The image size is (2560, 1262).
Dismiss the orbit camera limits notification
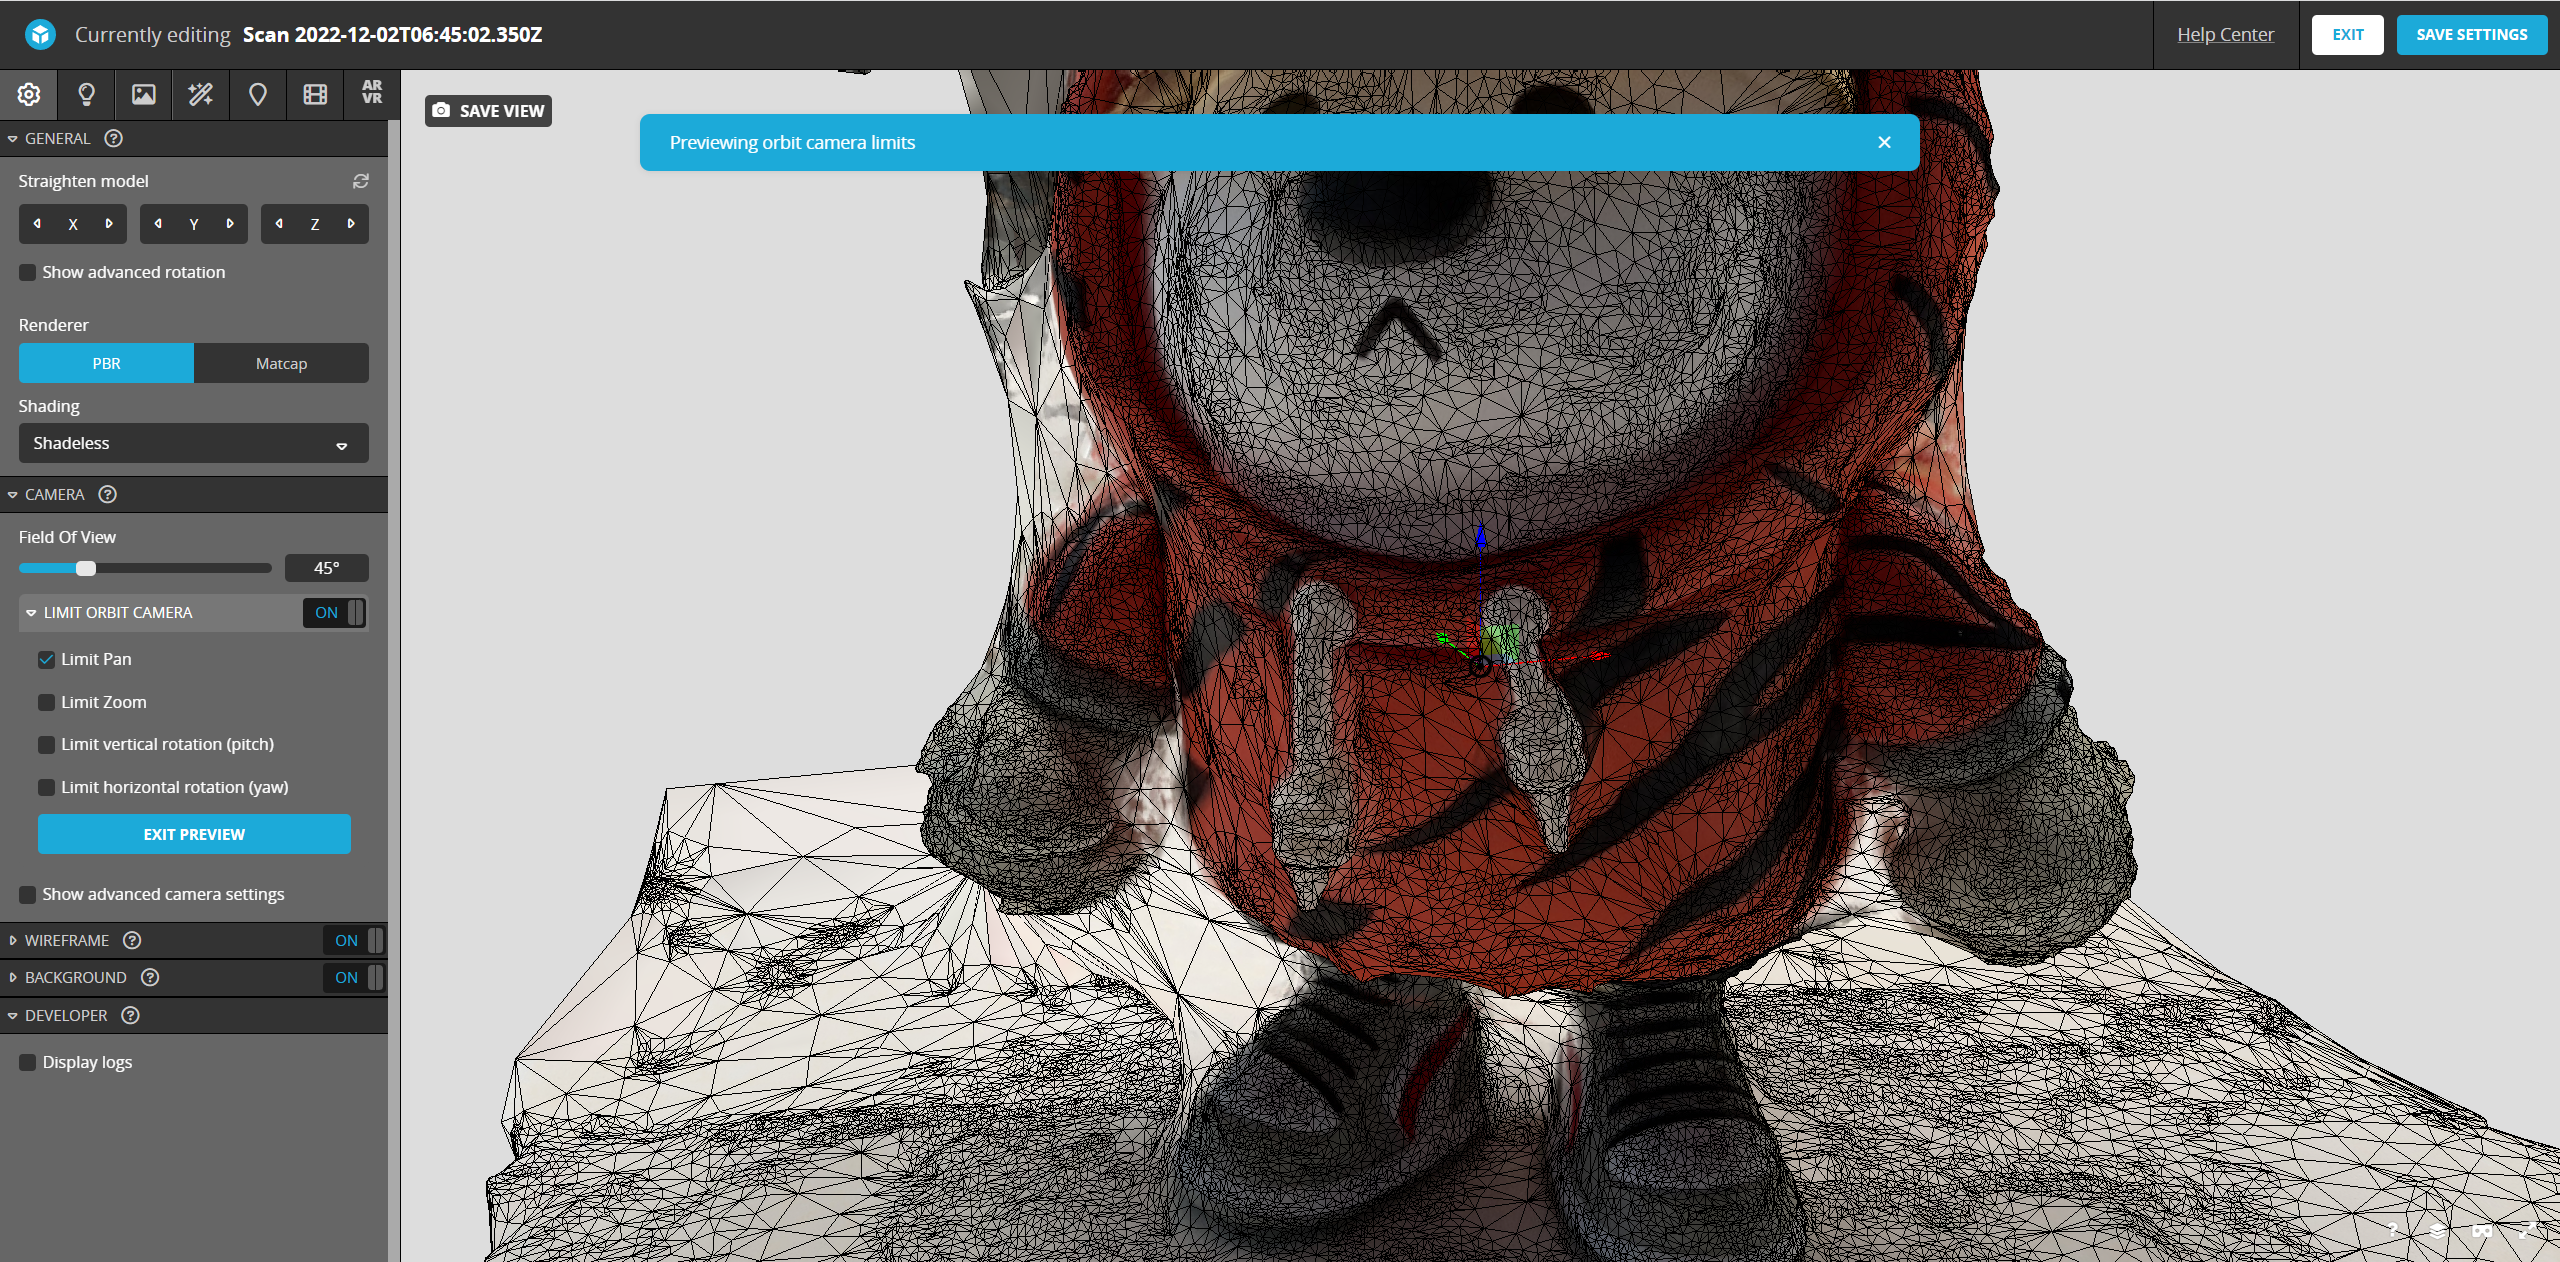(1884, 142)
